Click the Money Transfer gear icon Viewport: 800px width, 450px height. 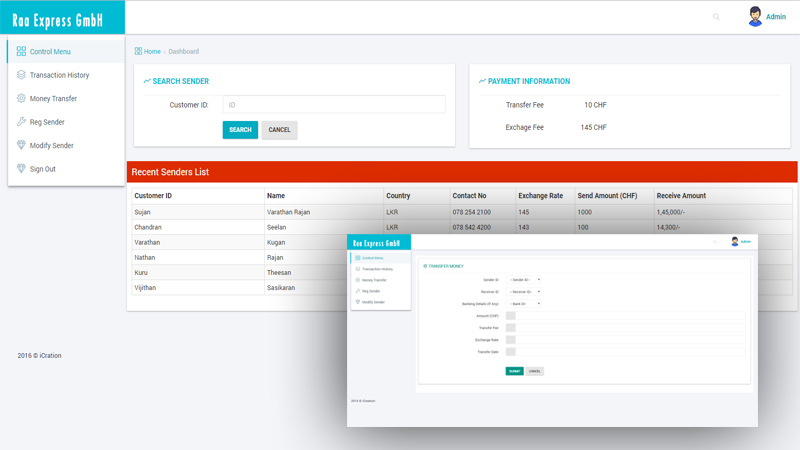(x=21, y=98)
